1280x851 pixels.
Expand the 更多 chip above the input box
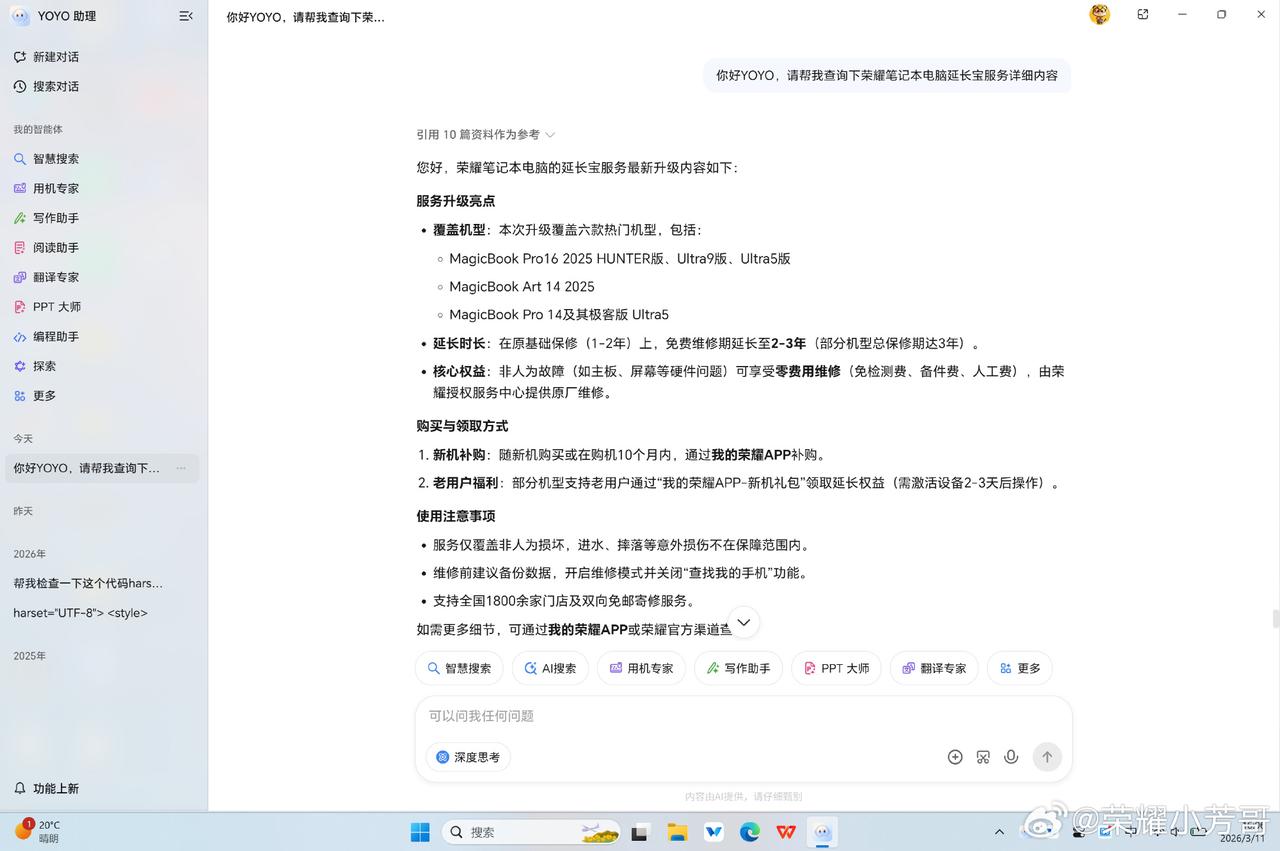coord(1019,668)
